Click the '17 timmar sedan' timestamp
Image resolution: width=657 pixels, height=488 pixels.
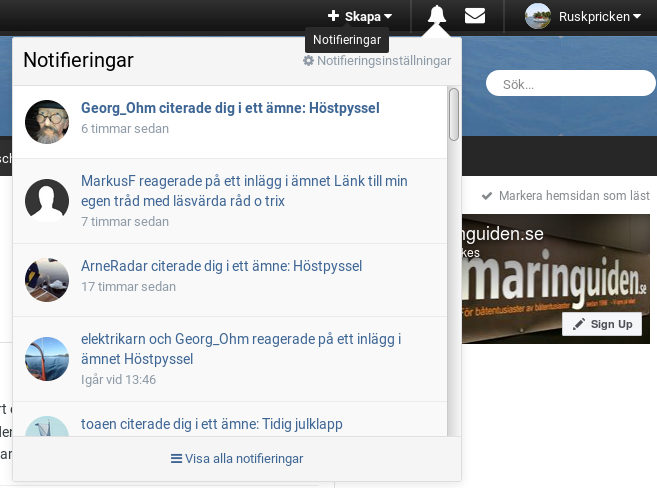coord(128,287)
